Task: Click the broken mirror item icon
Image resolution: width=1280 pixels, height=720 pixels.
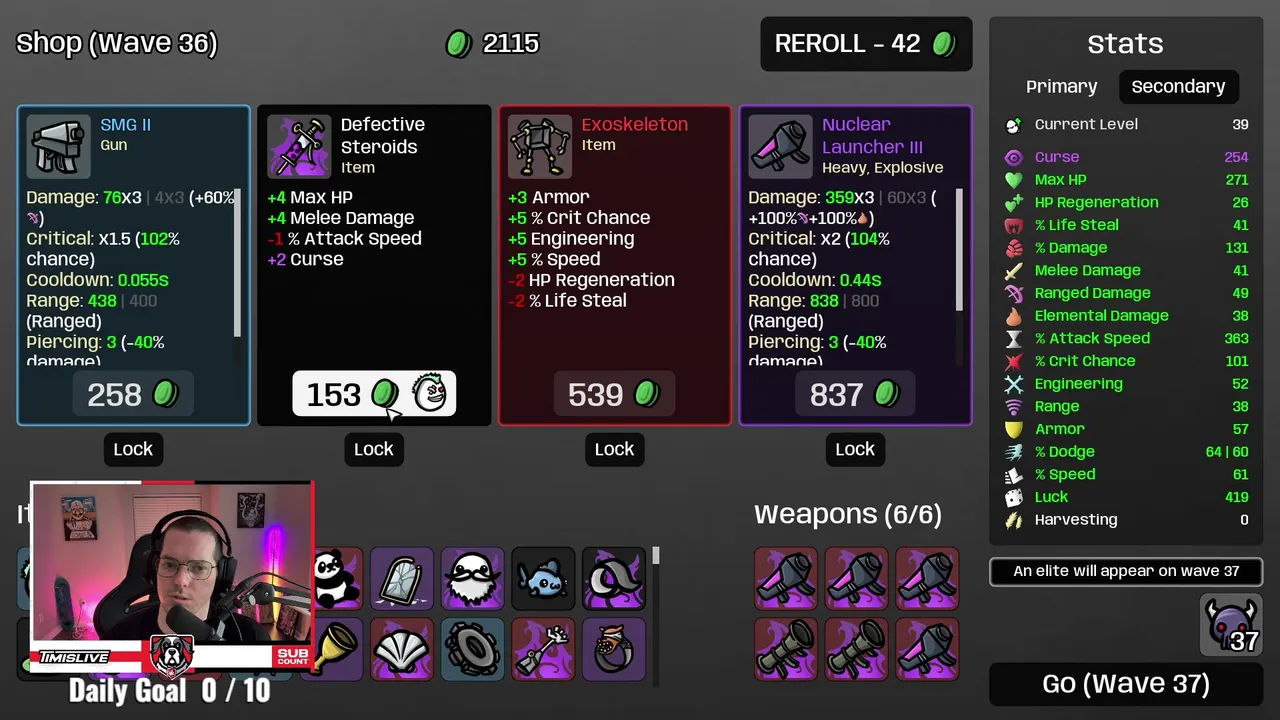Action: coord(402,578)
